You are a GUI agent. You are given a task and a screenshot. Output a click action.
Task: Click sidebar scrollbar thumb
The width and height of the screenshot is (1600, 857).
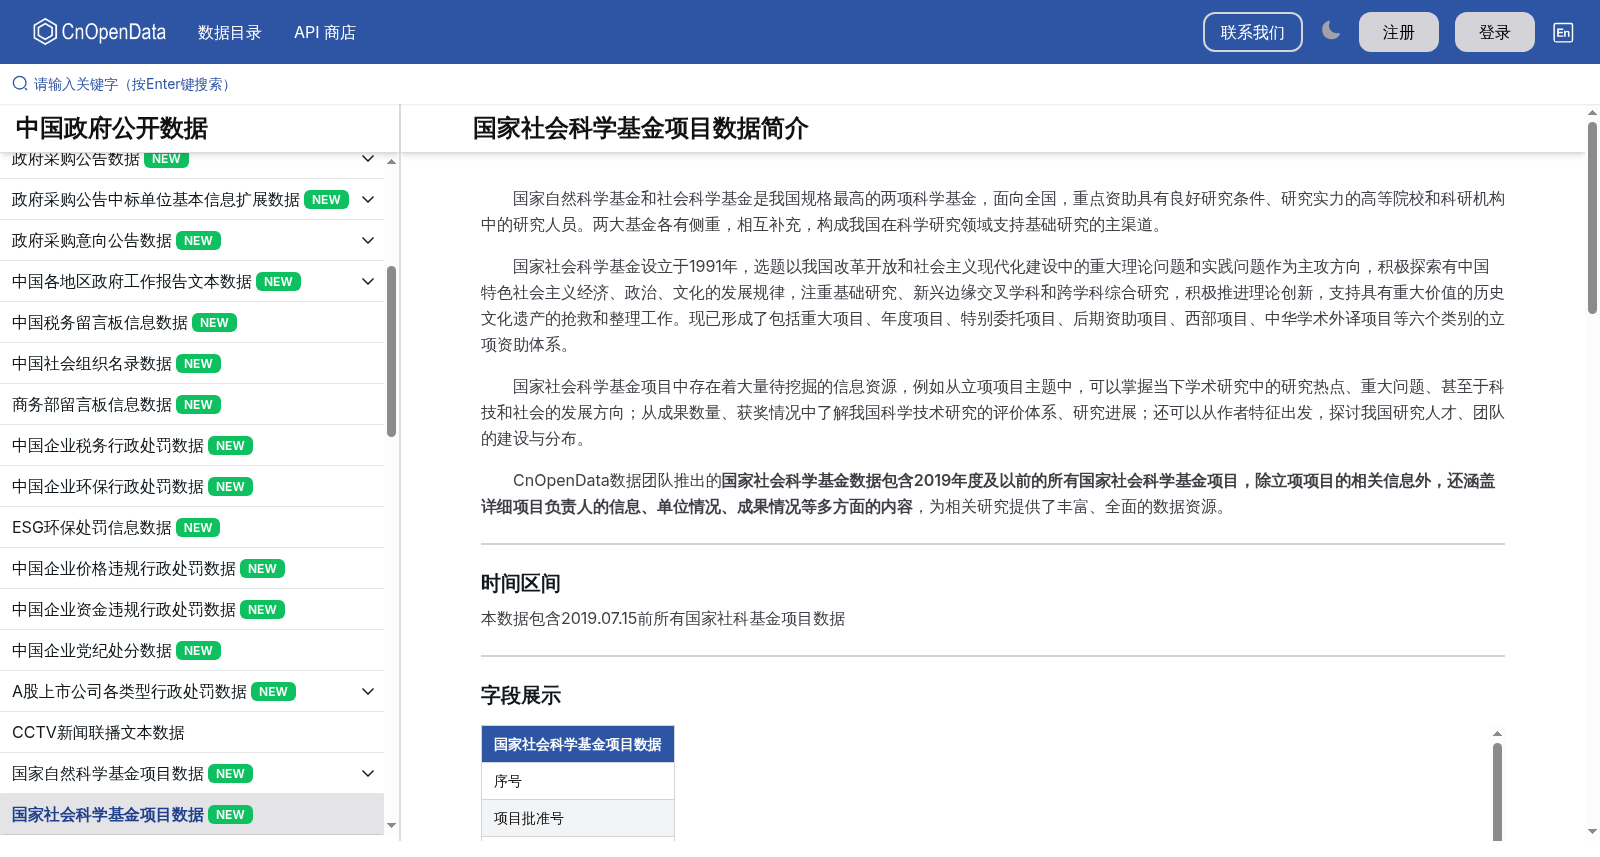(391, 351)
